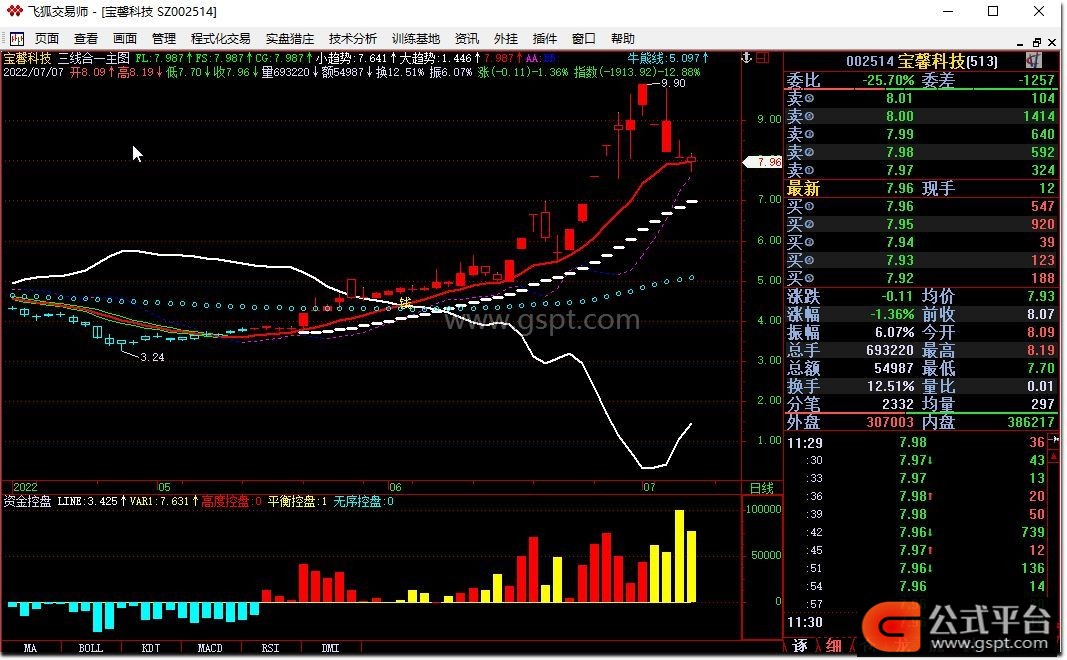Click the red grid layout icon beside the anchor
This screenshot has height=660, width=1067.
(762, 59)
